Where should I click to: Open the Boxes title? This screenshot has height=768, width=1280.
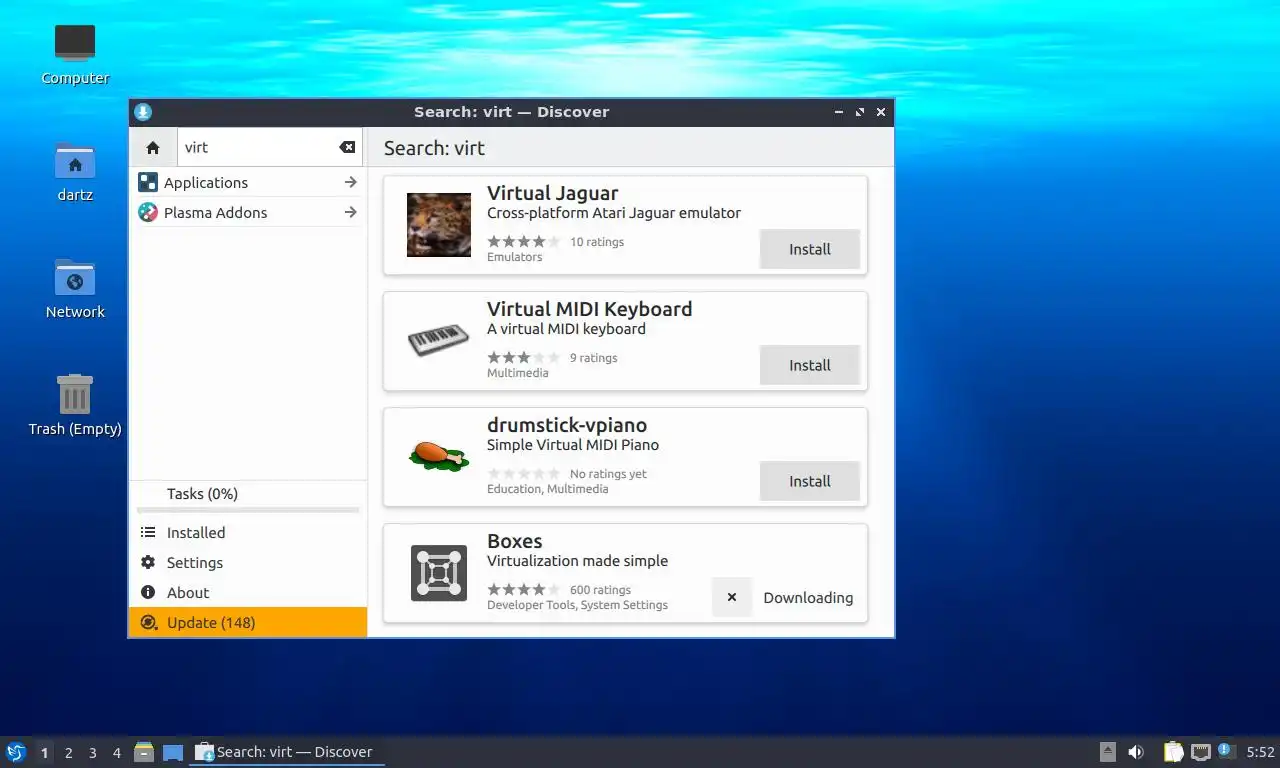[514, 541]
